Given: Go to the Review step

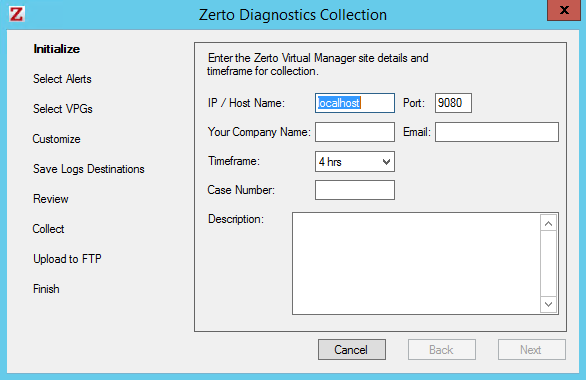Looking at the screenshot, I should pyautogui.click(x=51, y=199).
